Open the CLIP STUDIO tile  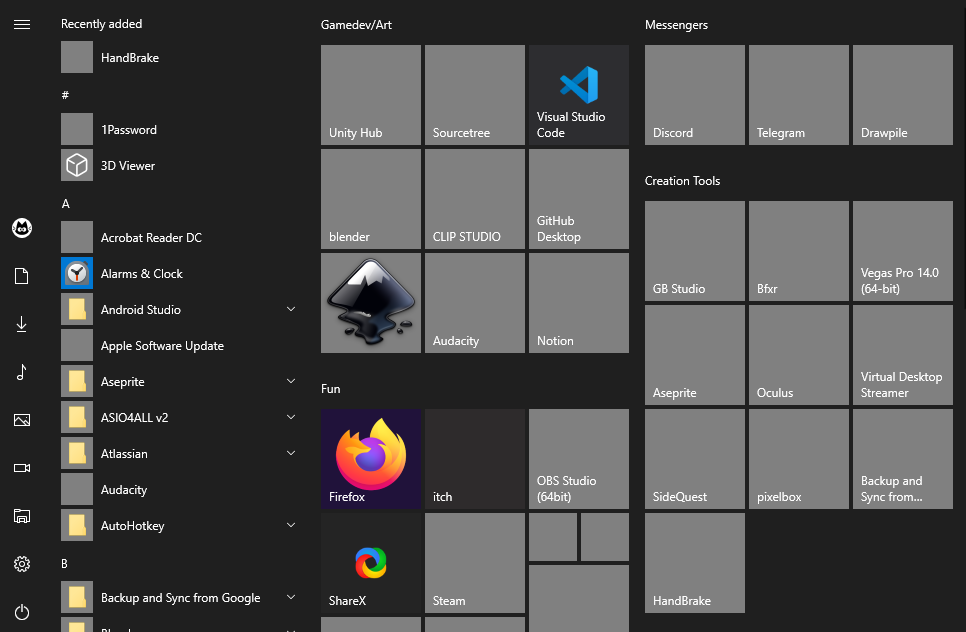[475, 199]
